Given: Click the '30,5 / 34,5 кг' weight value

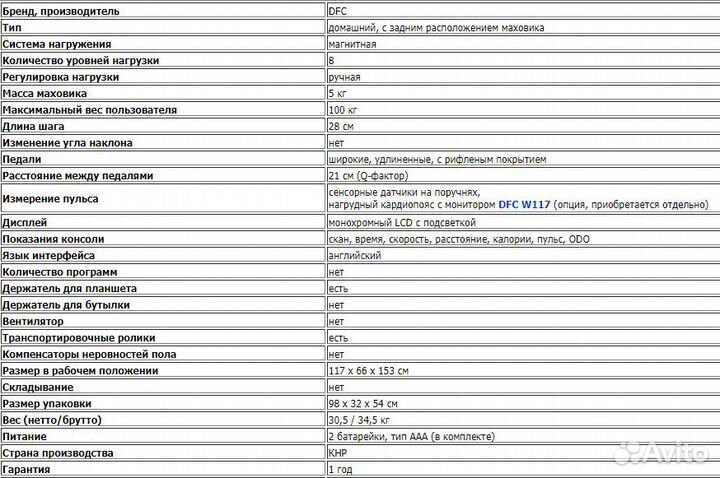Looking at the screenshot, I should click(x=361, y=419).
